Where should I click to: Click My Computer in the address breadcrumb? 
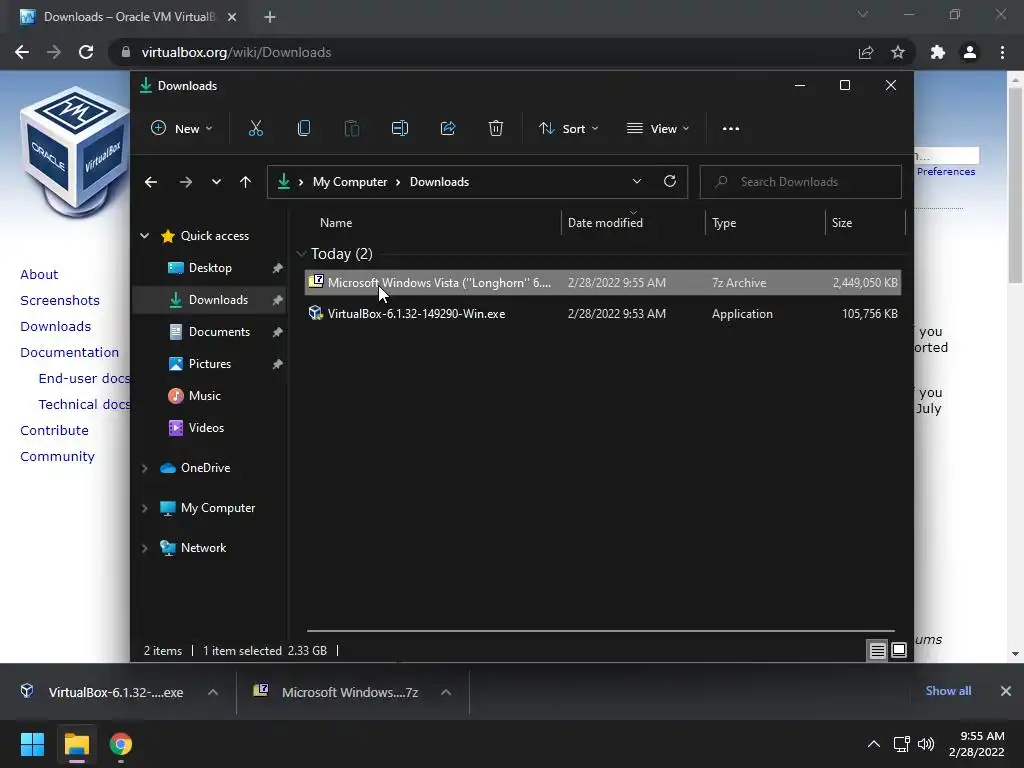point(349,182)
